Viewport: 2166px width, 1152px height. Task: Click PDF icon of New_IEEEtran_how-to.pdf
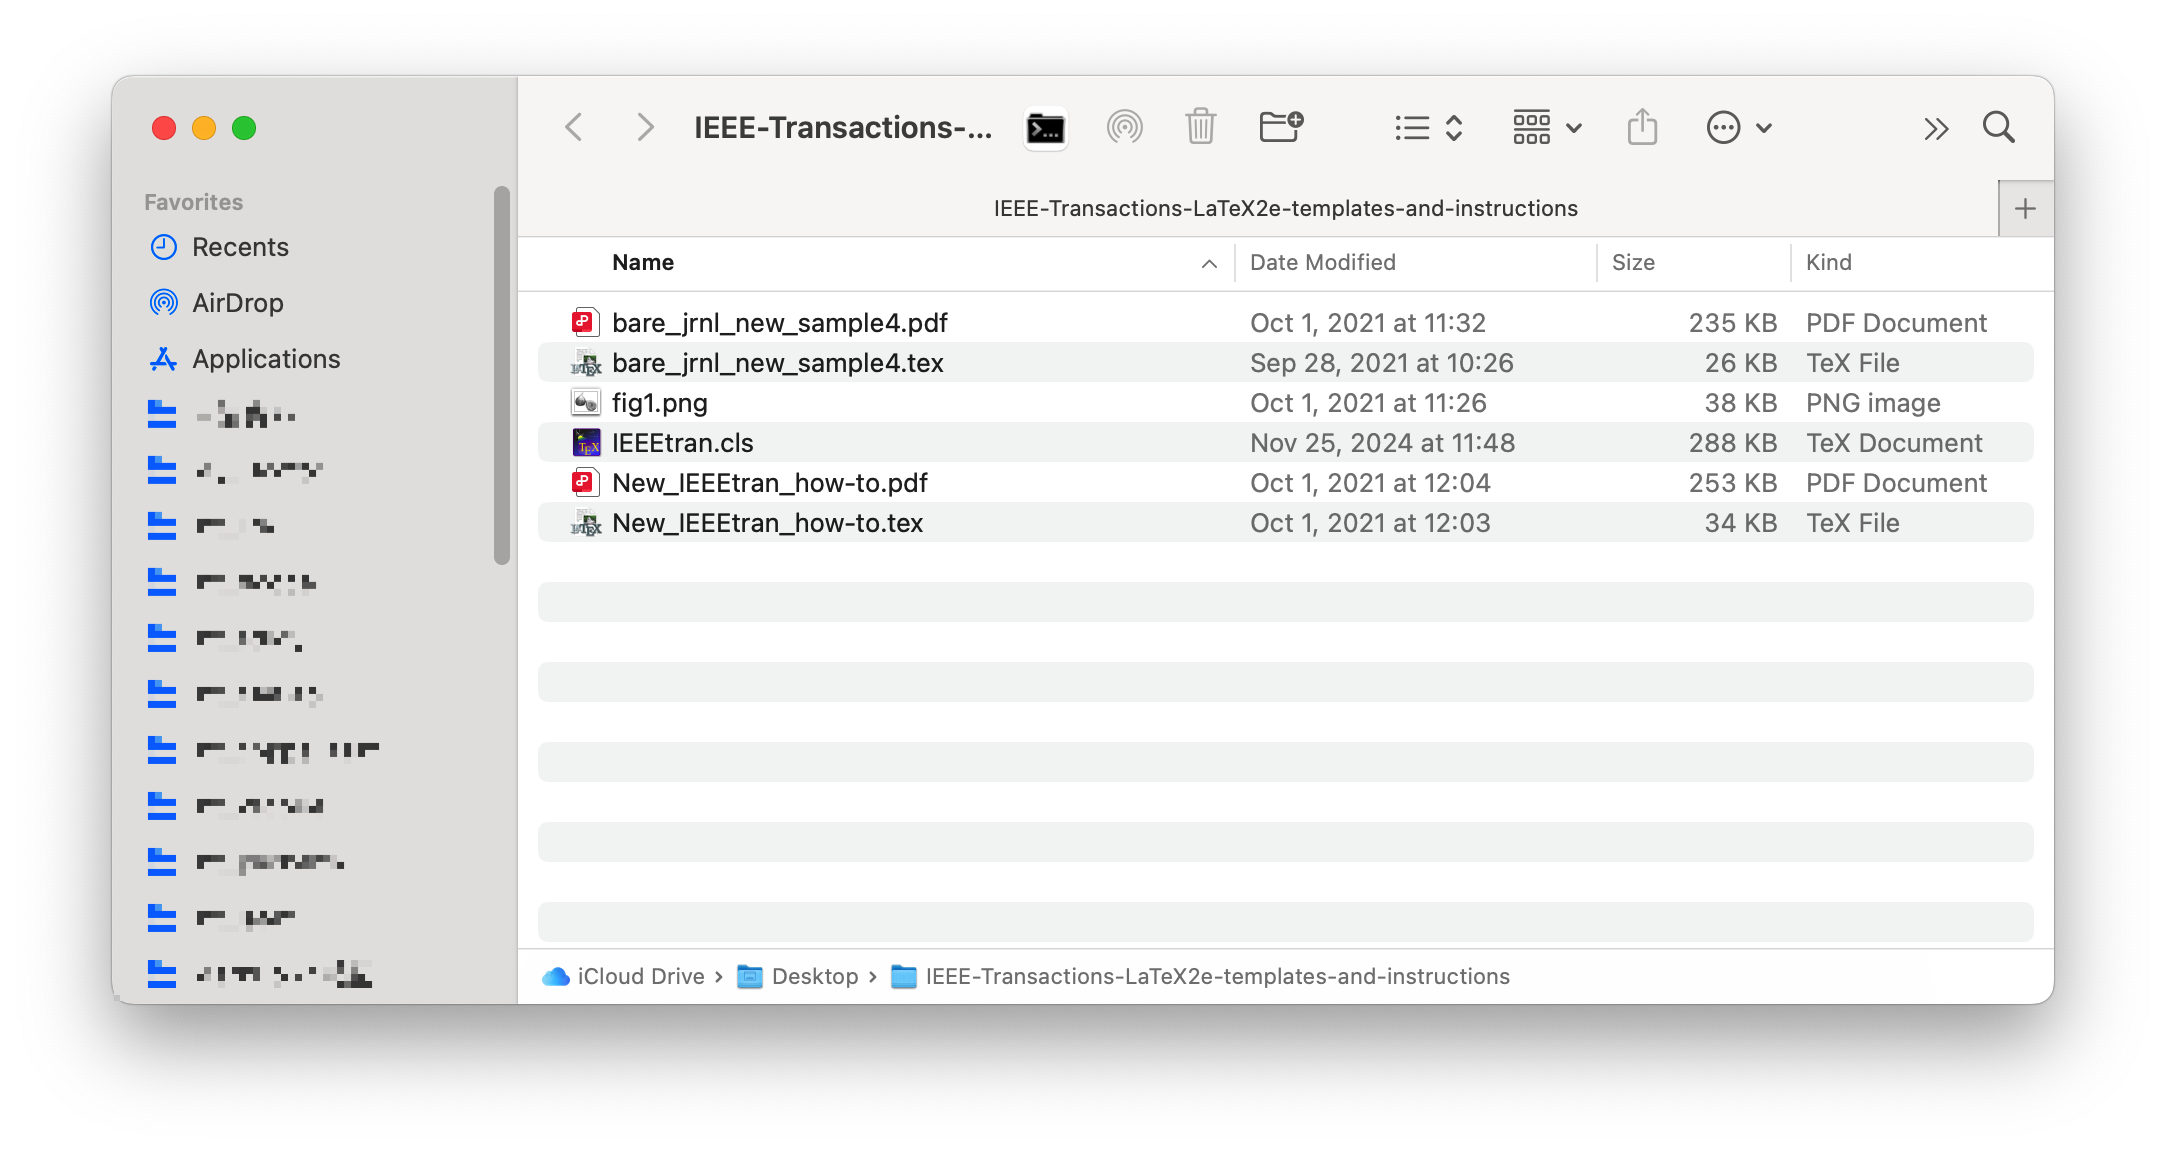pyautogui.click(x=585, y=482)
